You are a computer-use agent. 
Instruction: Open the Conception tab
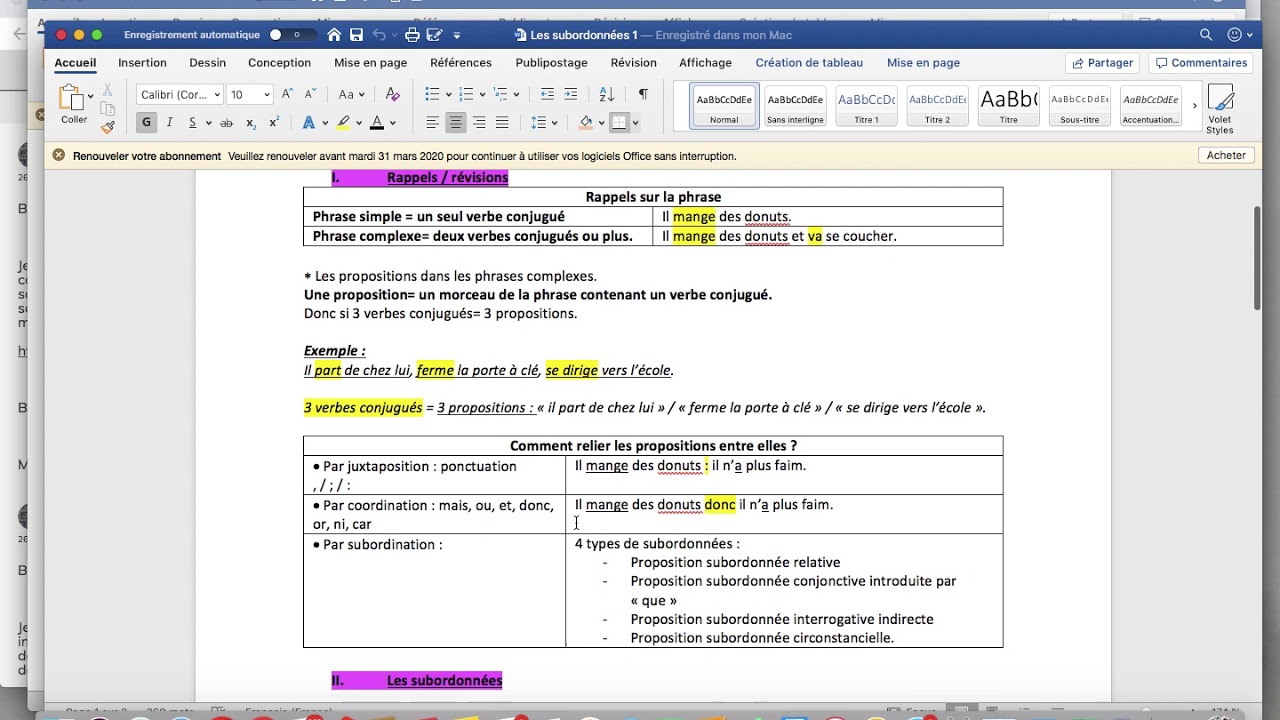279,62
